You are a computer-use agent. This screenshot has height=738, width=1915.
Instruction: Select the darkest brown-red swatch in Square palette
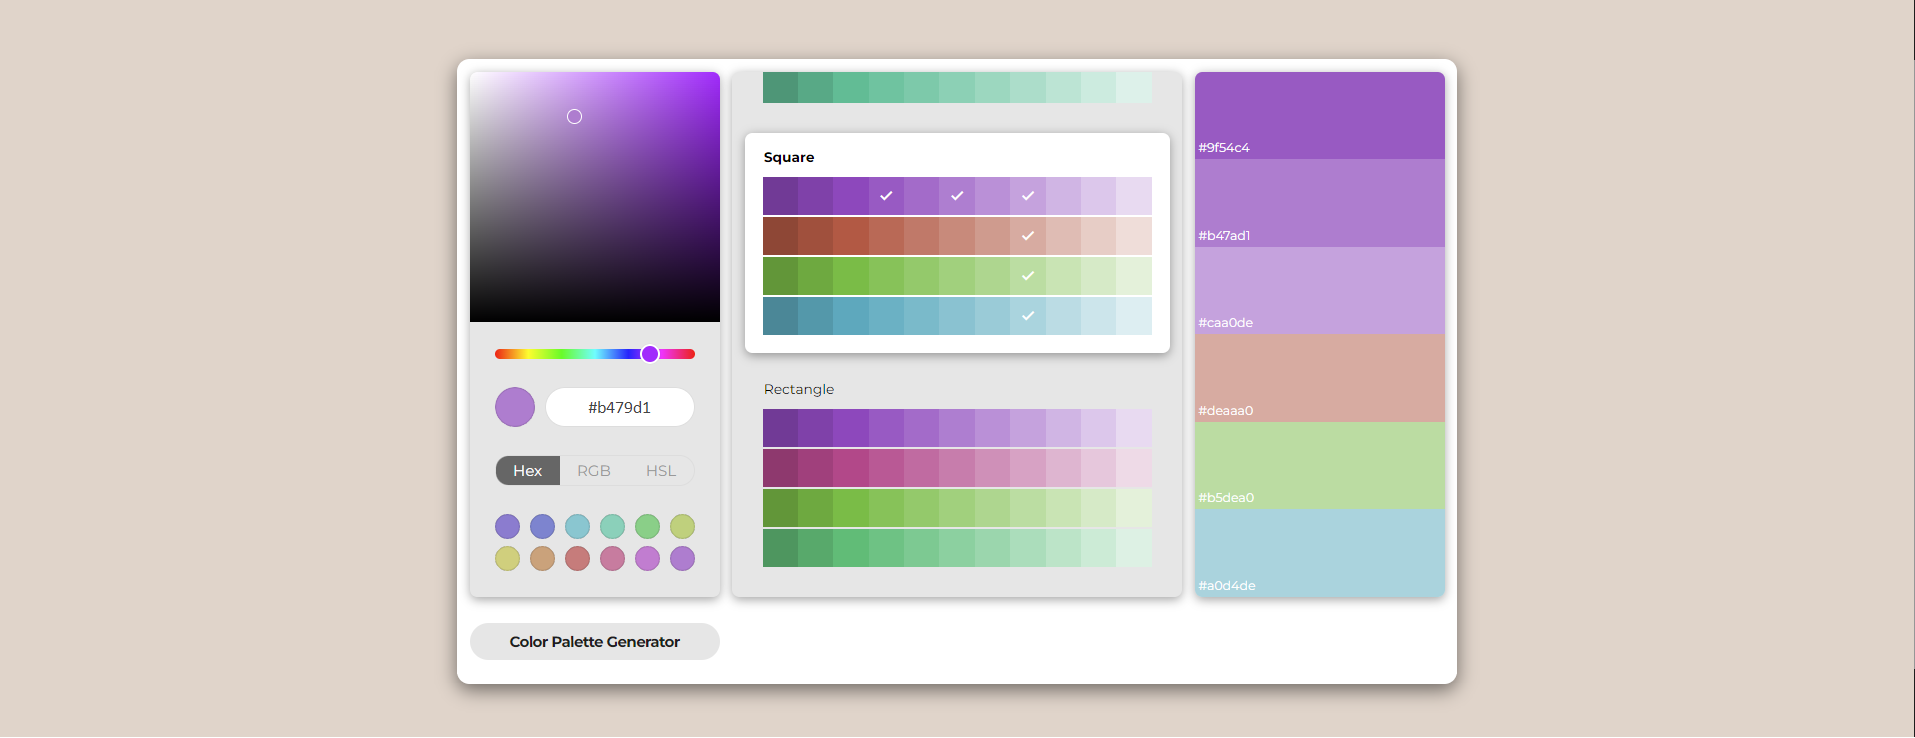(780, 236)
